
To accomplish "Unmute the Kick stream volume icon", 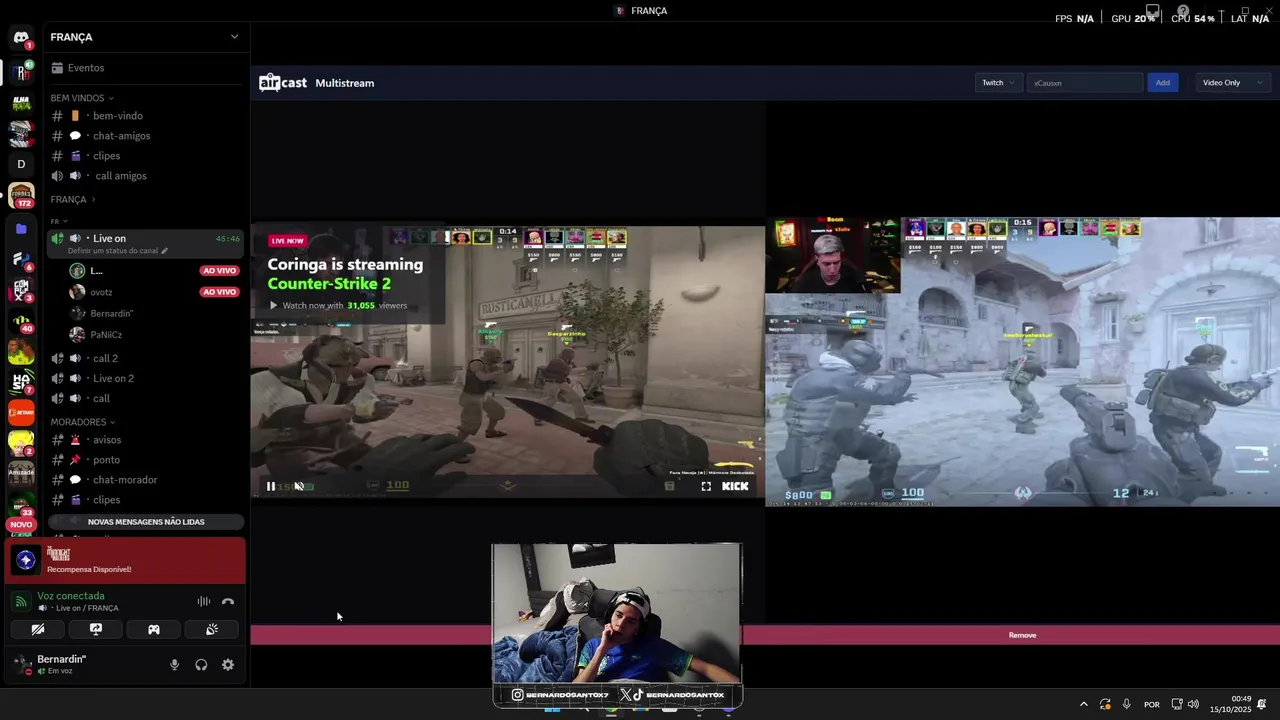I will (x=299, y=486).
